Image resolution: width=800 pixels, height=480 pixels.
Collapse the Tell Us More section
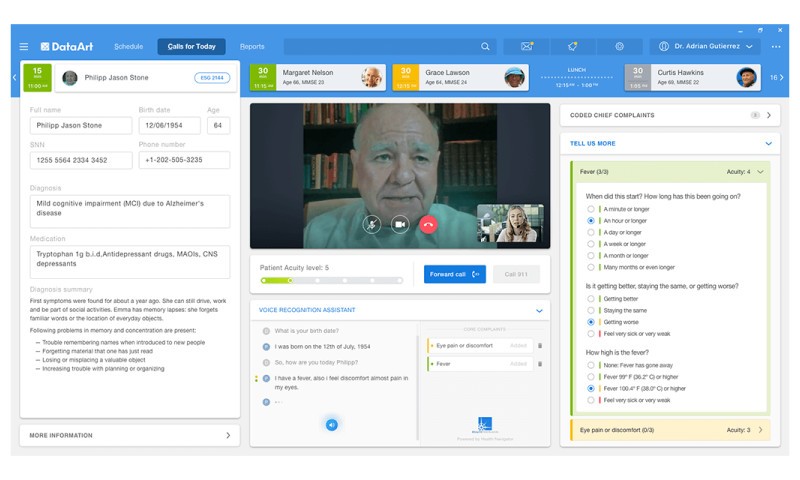point(768,144)
